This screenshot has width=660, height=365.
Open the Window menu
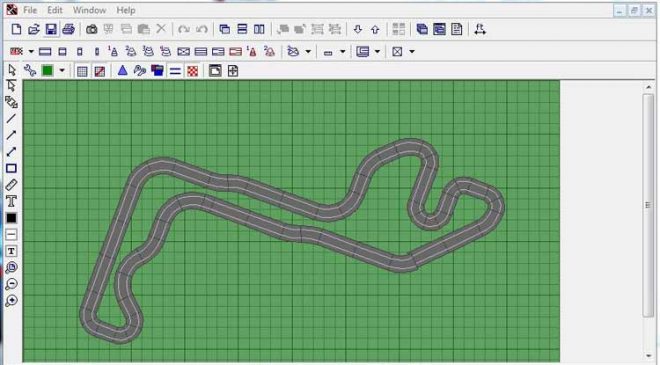(89, 10)
